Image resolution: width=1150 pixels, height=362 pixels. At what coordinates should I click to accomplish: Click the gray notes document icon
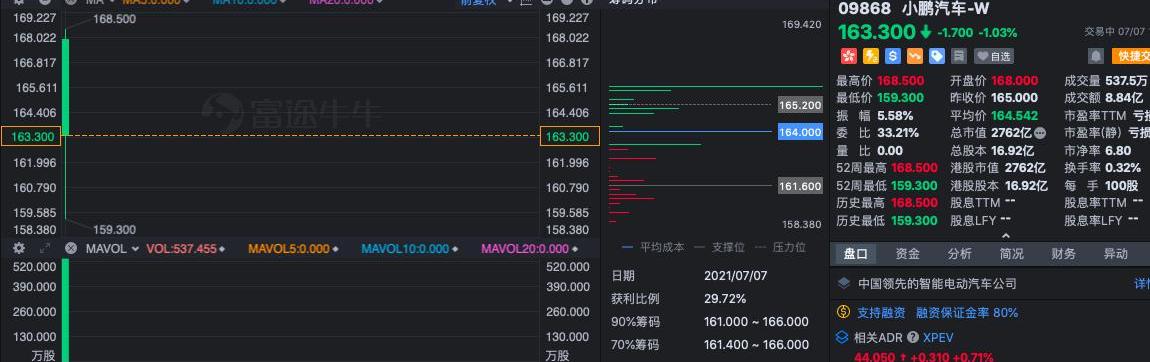coord(959,56)
